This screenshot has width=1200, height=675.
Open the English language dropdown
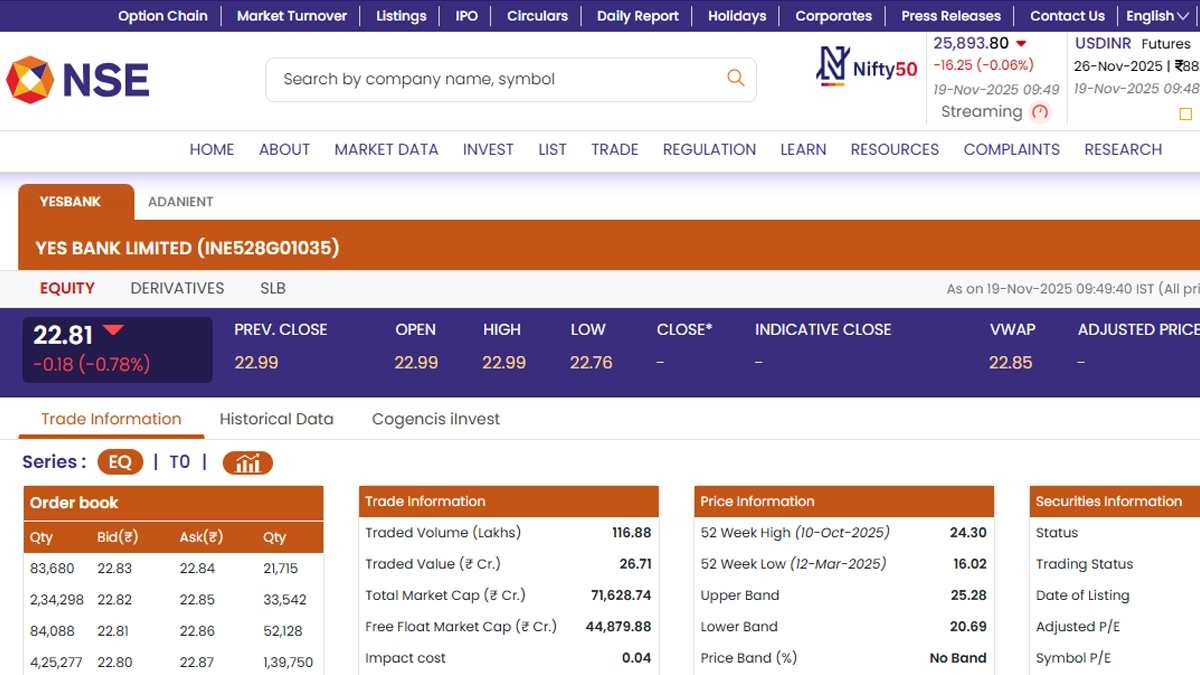pyautogui.click(x=1156, y=16)
